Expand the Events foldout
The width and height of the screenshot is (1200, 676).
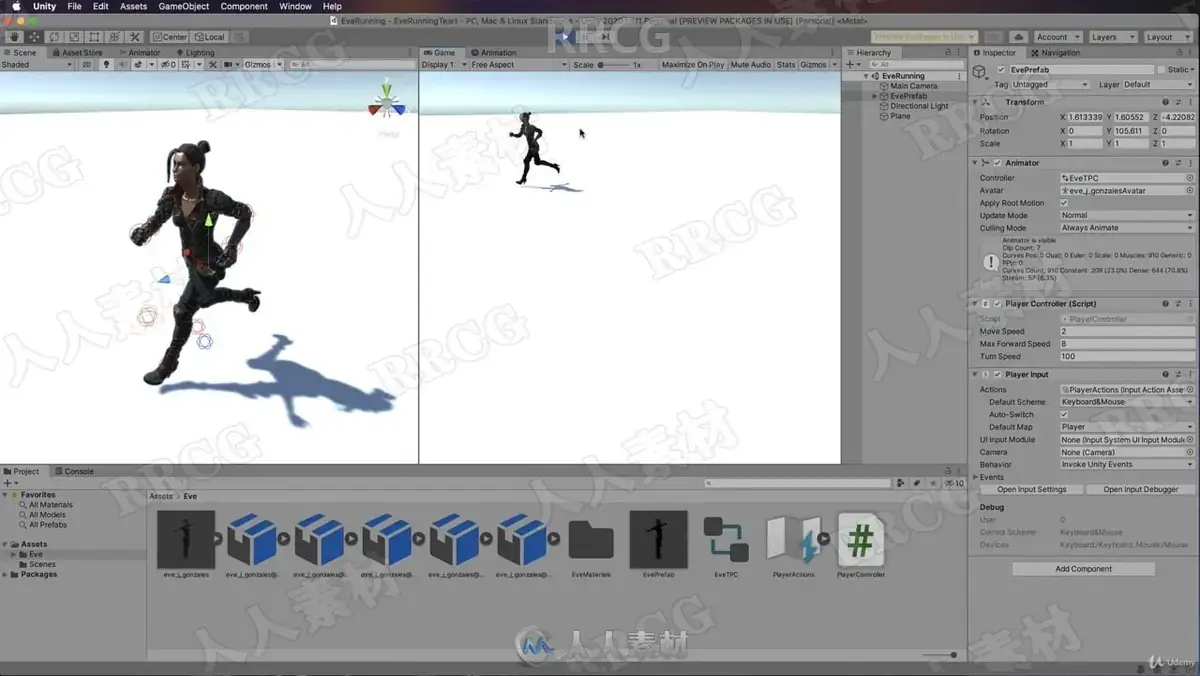tap(975, 477)
